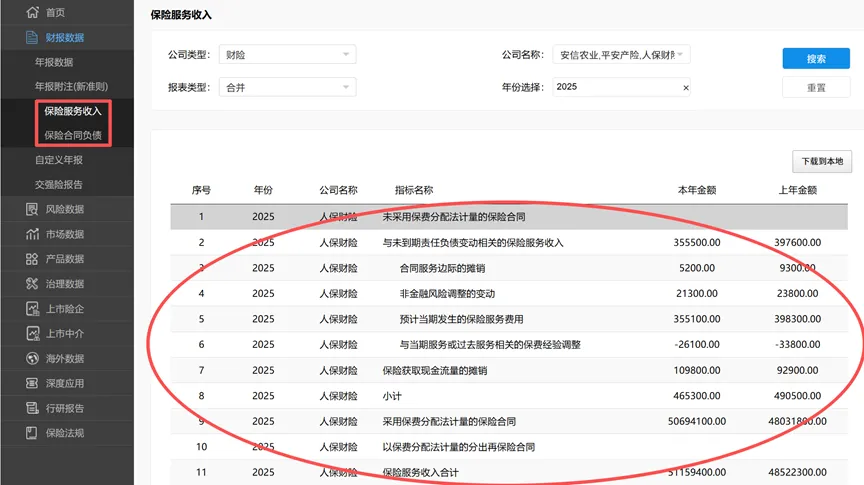
Task: Click the 保险法规 book icon
Action: pyautogui.click(x=32, y=433)
